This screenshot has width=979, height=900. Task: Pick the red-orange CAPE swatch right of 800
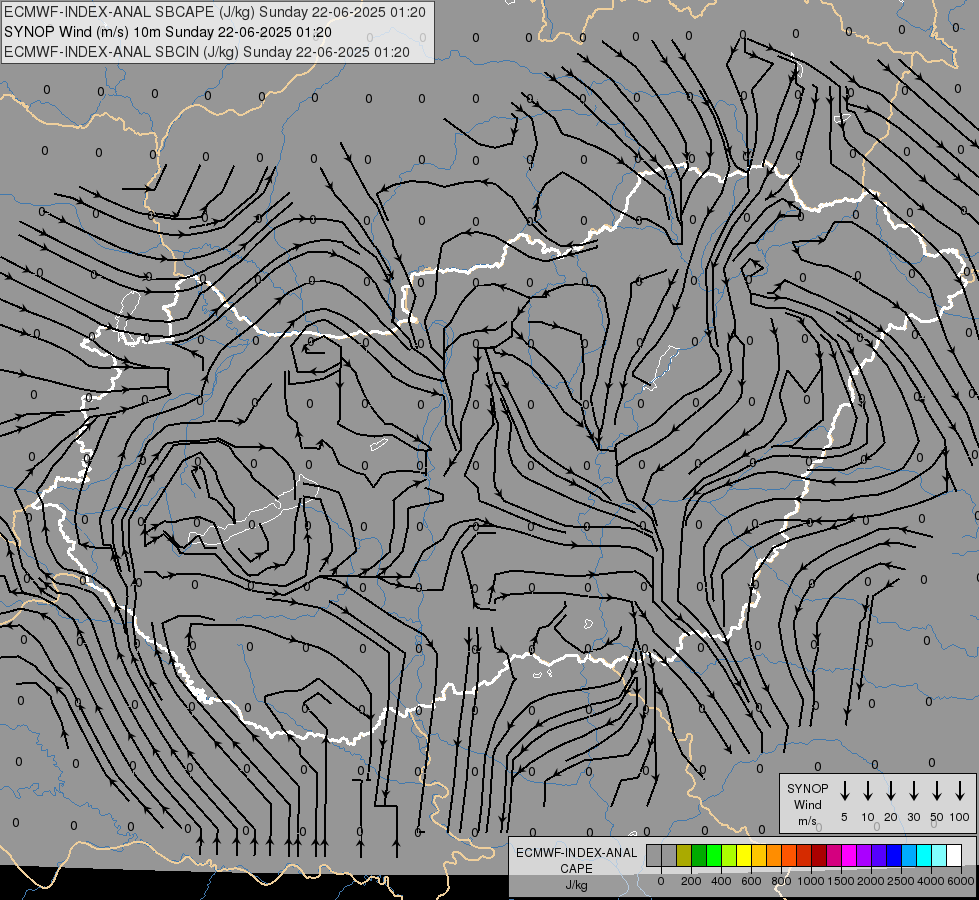789,855
